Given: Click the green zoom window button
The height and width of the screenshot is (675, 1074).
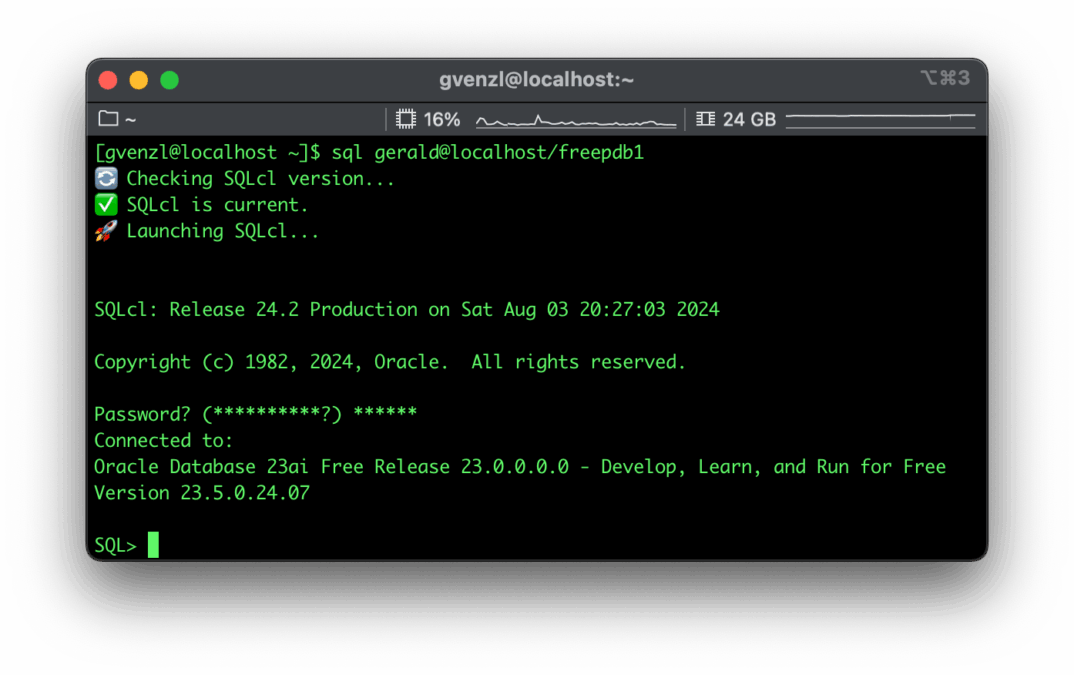Looking at the screenshot, I should (x=169, y=80).
